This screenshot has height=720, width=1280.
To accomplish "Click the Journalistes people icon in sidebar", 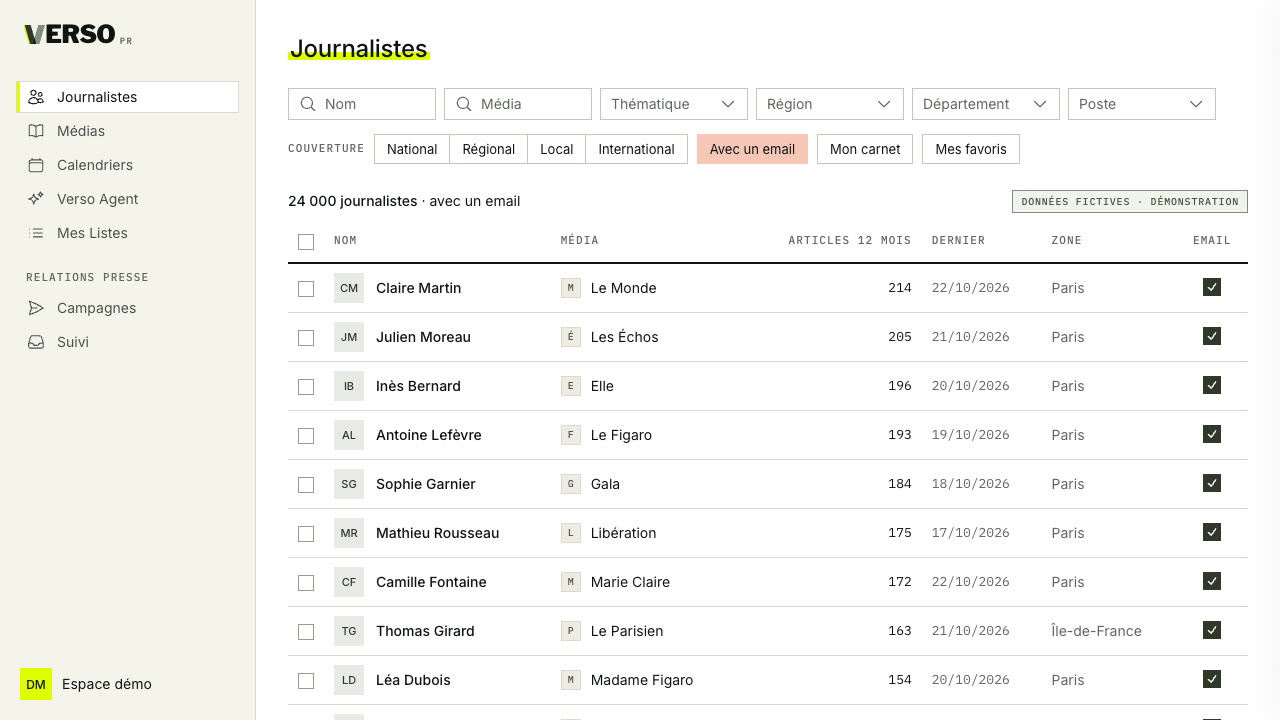I will pos(36,97).
